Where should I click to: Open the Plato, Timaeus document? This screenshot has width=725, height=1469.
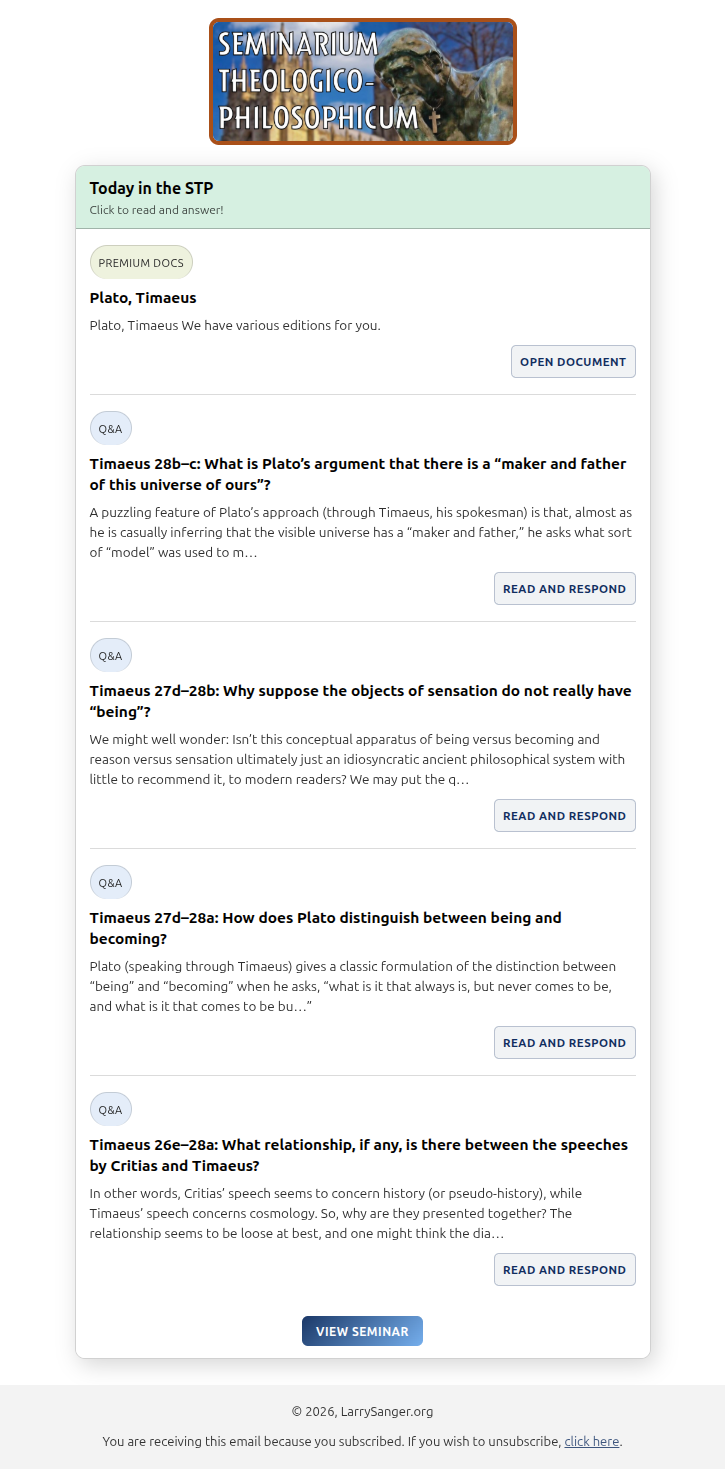pyautogui.click(x=573, y=362)
